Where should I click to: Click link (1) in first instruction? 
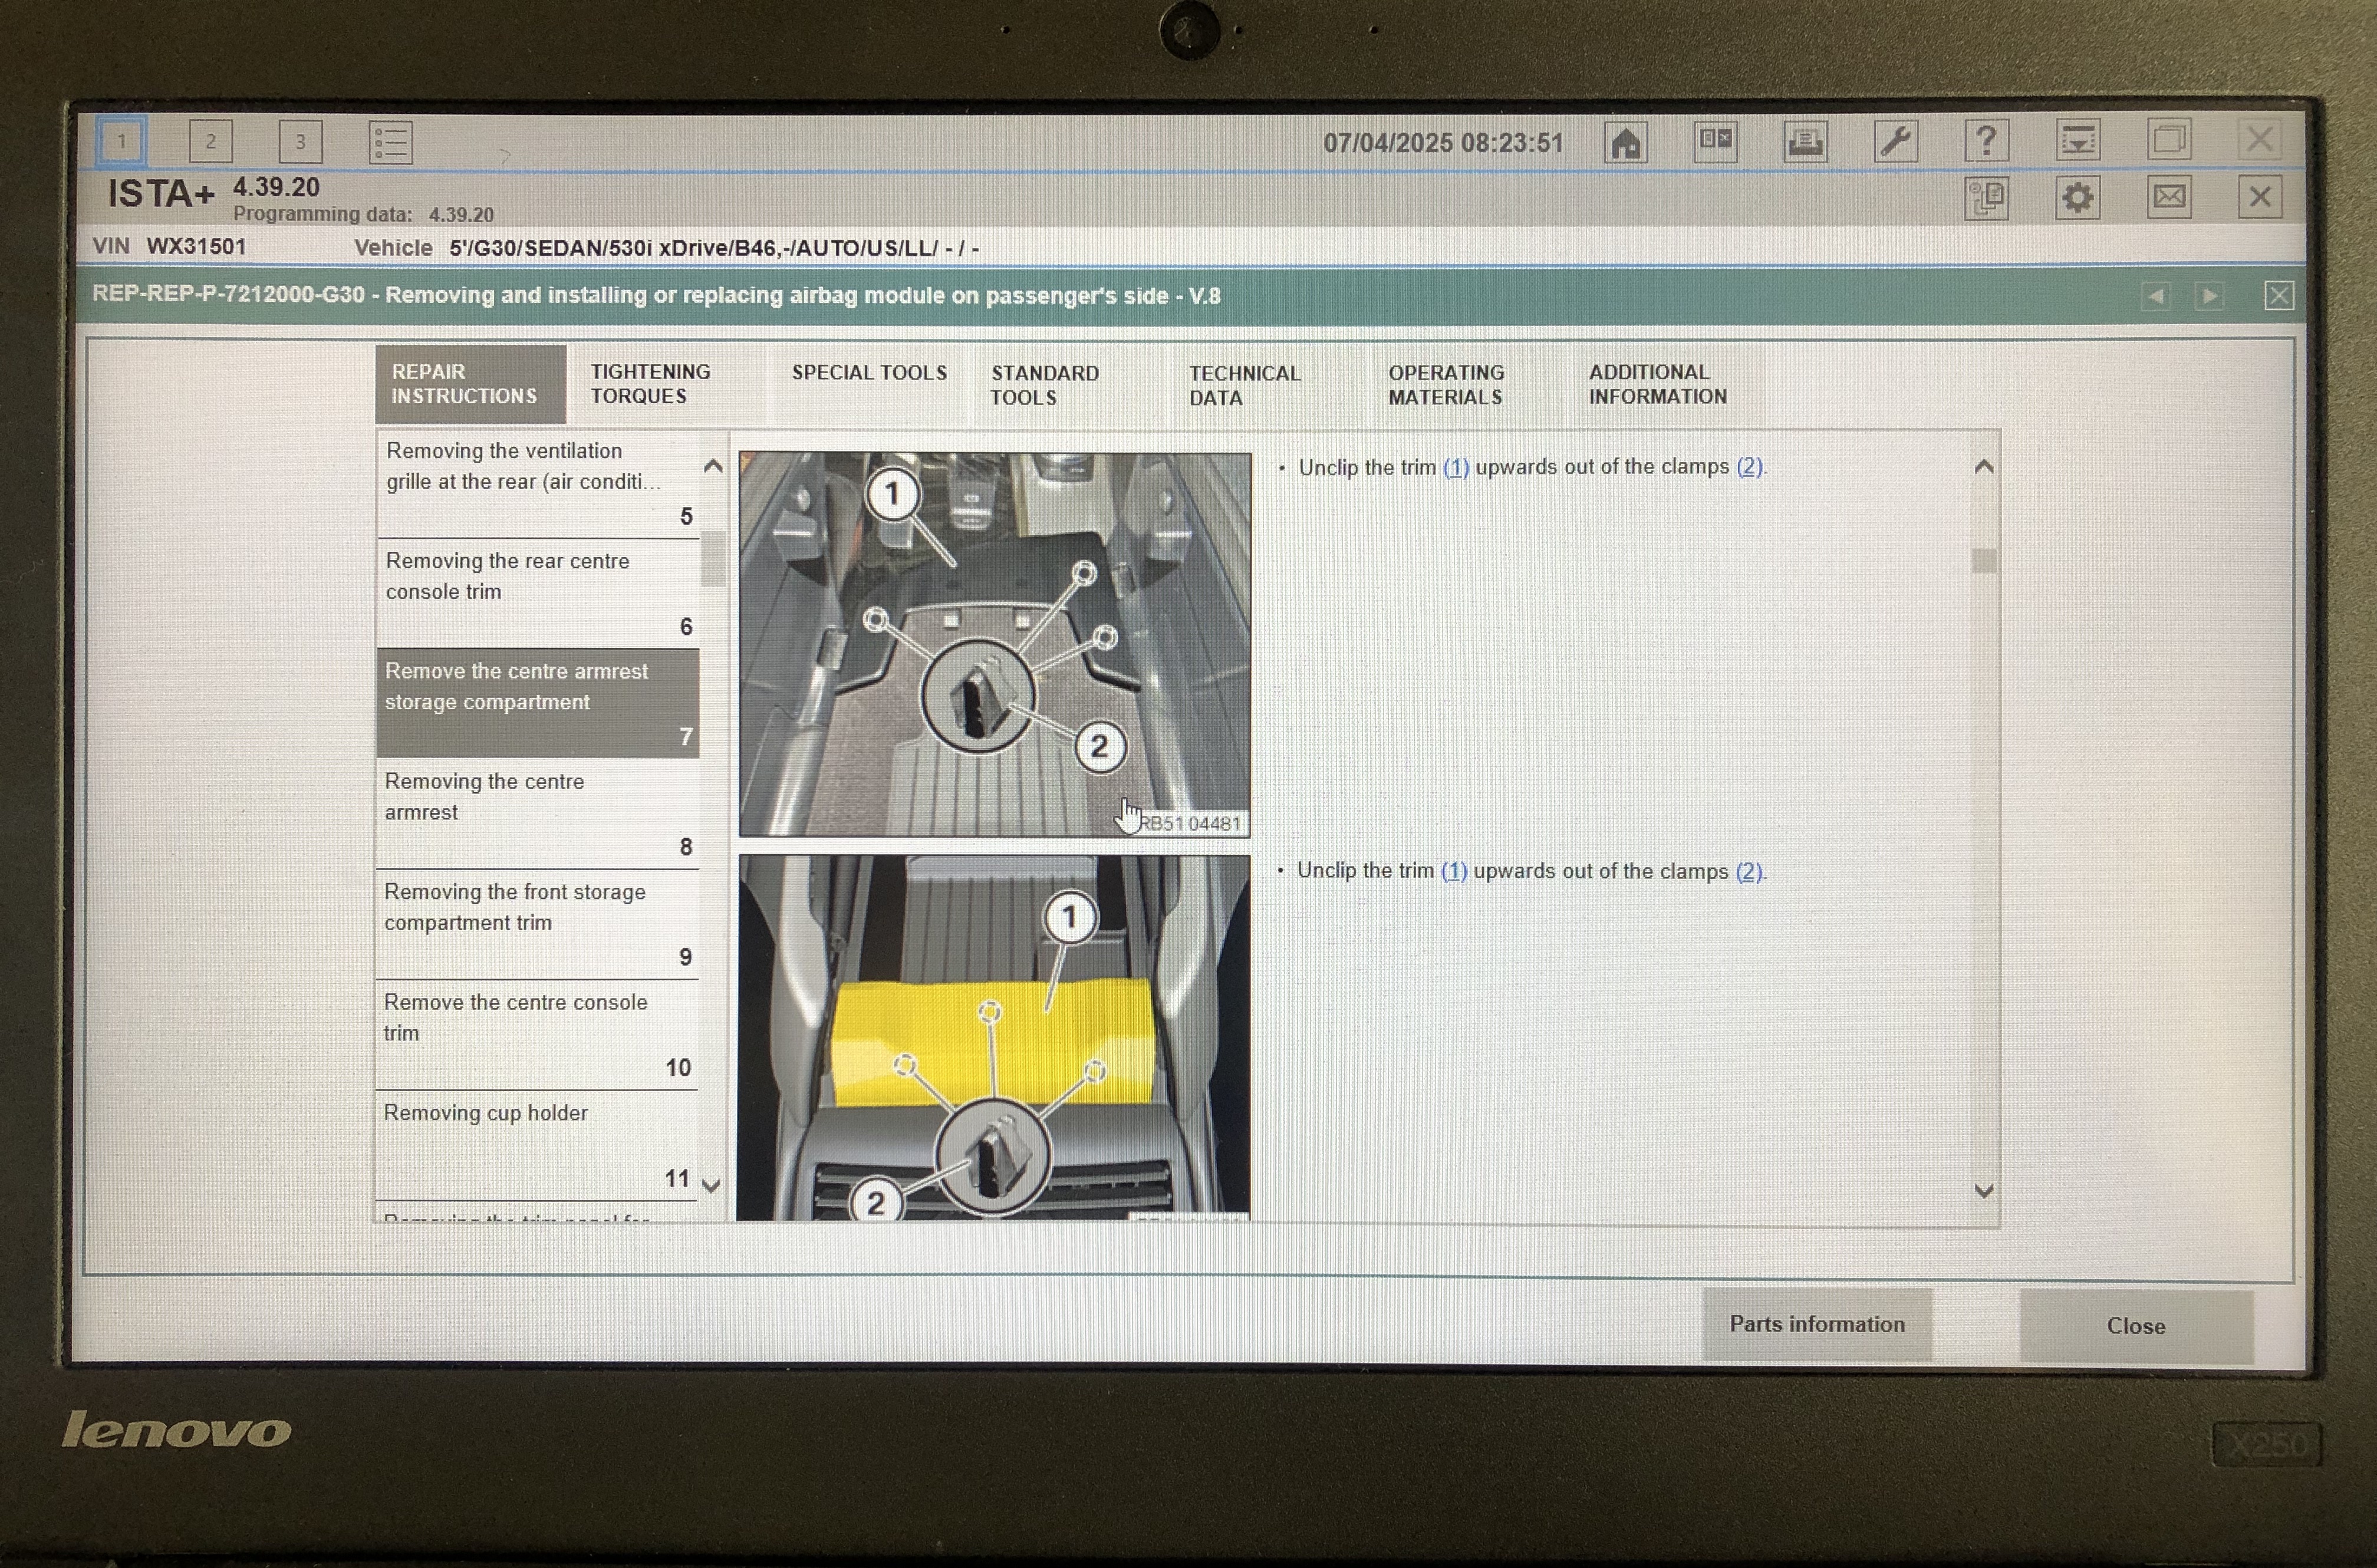[1456, 467]
